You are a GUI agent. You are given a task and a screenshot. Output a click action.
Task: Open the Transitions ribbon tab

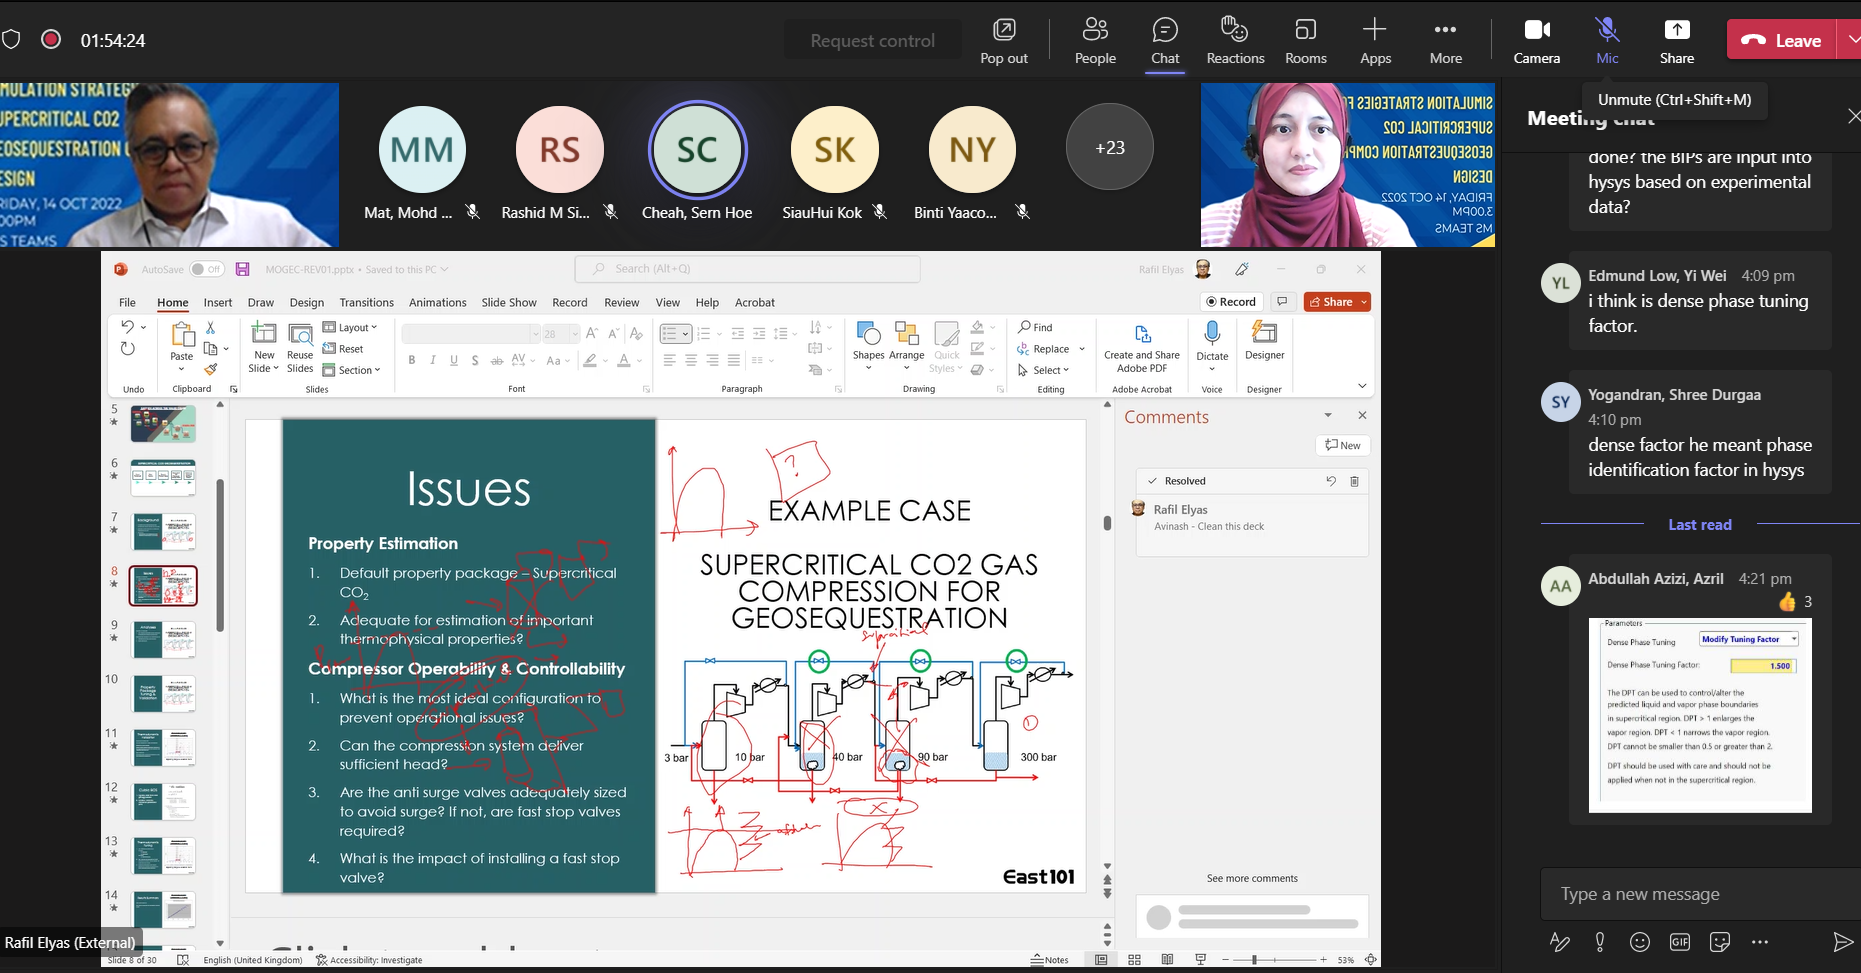(x=367, y=302)
